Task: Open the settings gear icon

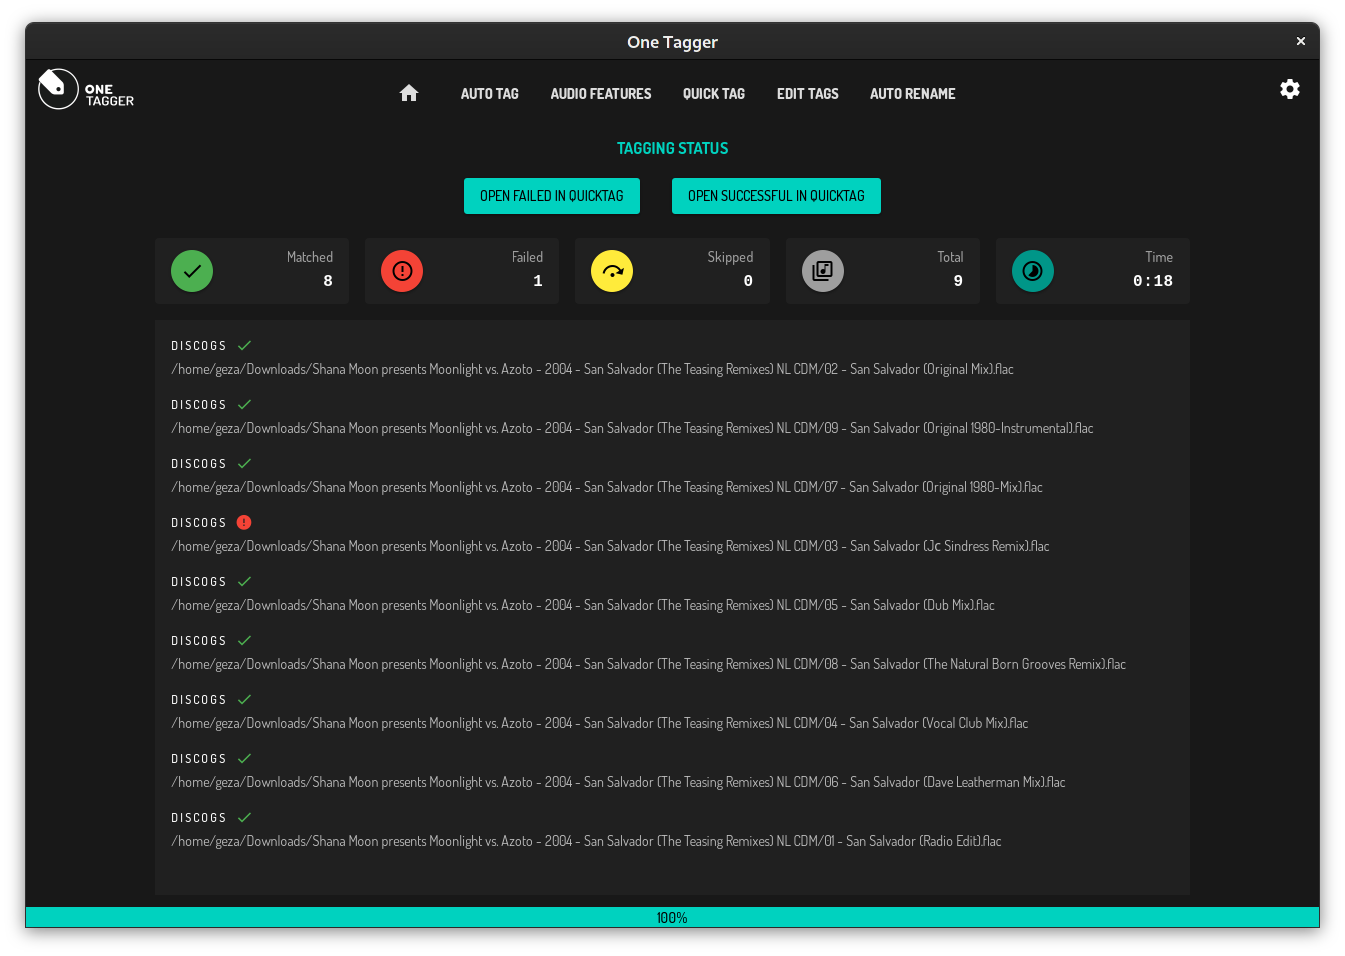Action: coord(1289,89)
